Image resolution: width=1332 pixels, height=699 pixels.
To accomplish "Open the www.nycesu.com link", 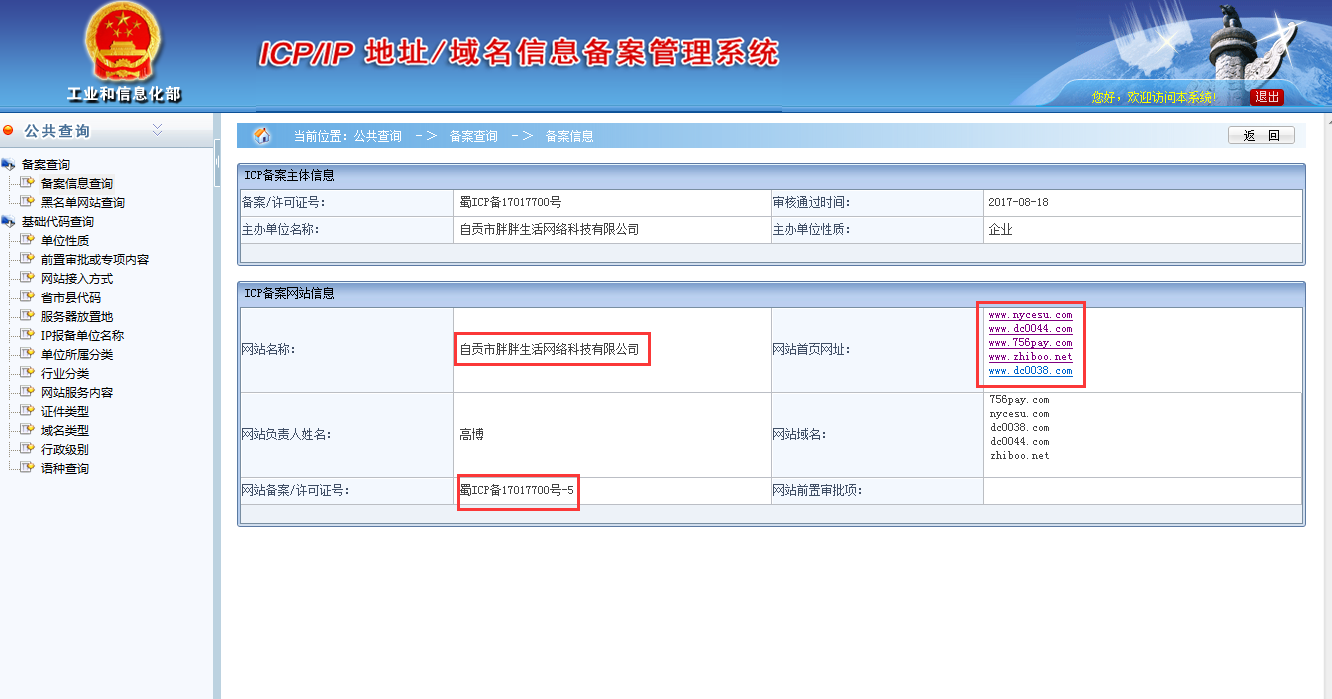I will click(x=1030, y=315).
